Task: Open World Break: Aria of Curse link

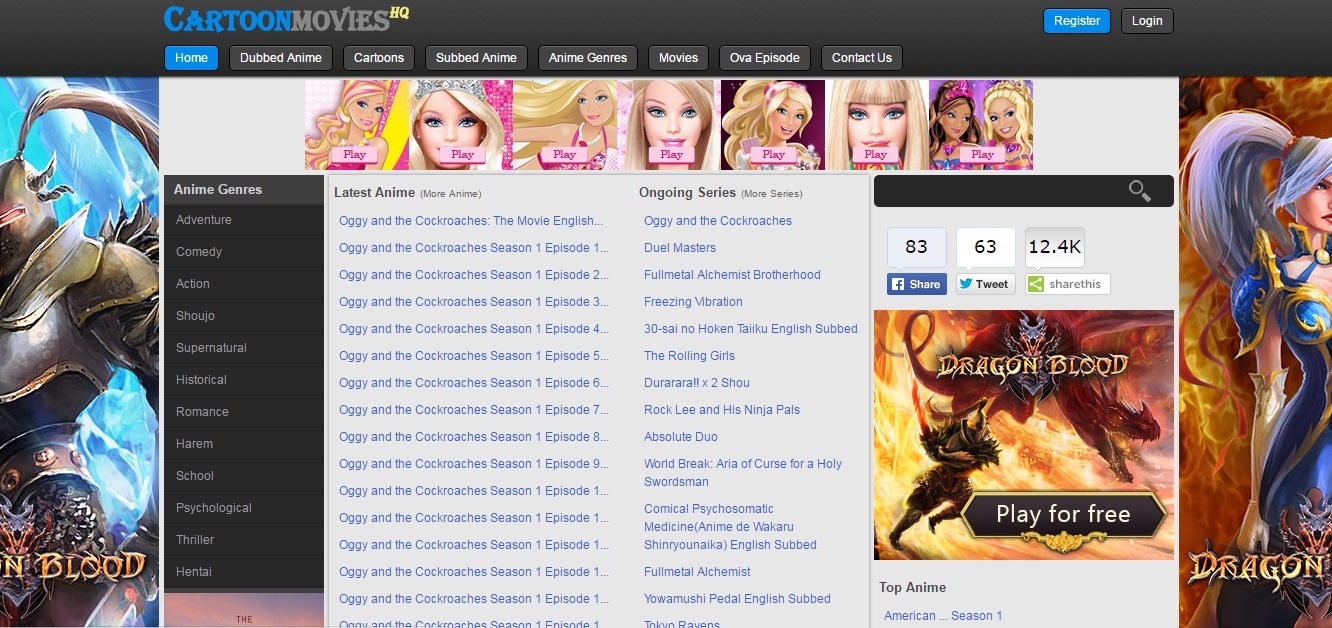Action: click(x=743, y=473)
